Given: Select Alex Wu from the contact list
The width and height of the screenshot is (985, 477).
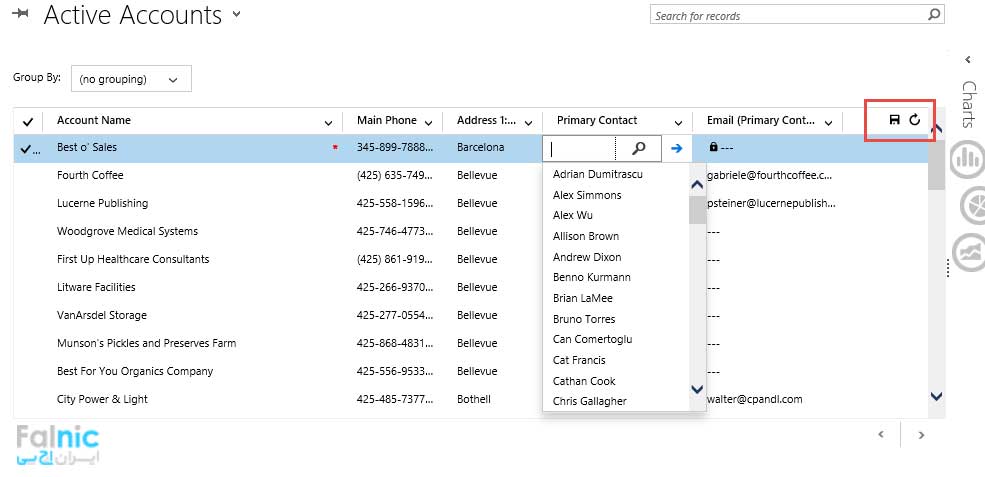Looking at the screenshot, I should tap(572, 215).
